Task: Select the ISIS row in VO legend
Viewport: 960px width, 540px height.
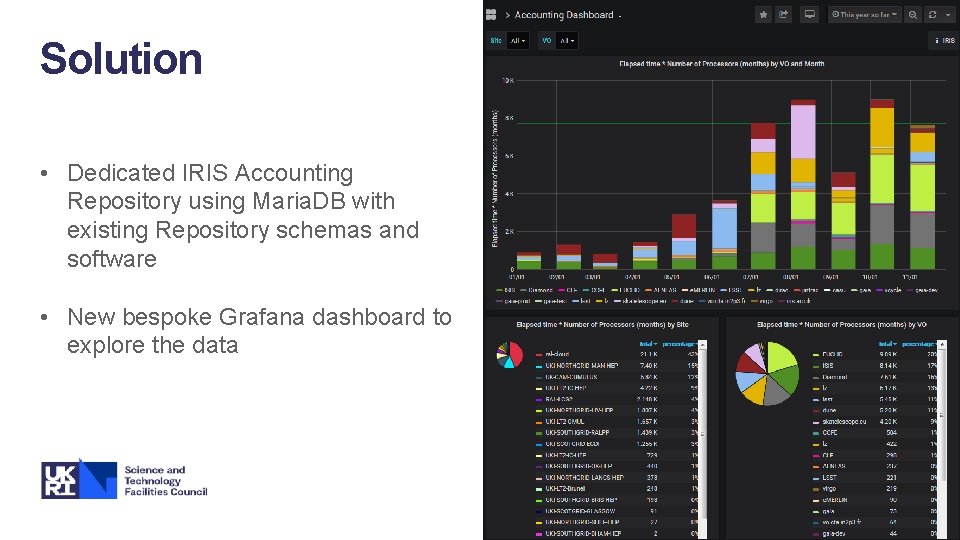Action: coord(876,366)
